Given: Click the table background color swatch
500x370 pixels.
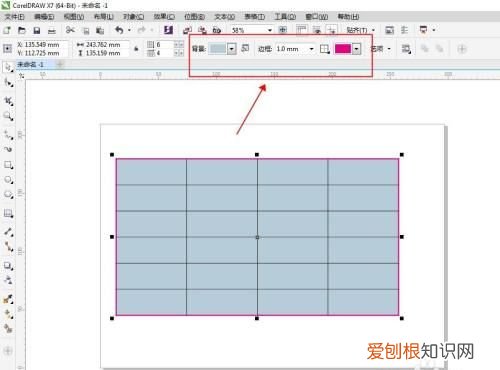Looking at the screenshot, I should [x=217, y=49].
